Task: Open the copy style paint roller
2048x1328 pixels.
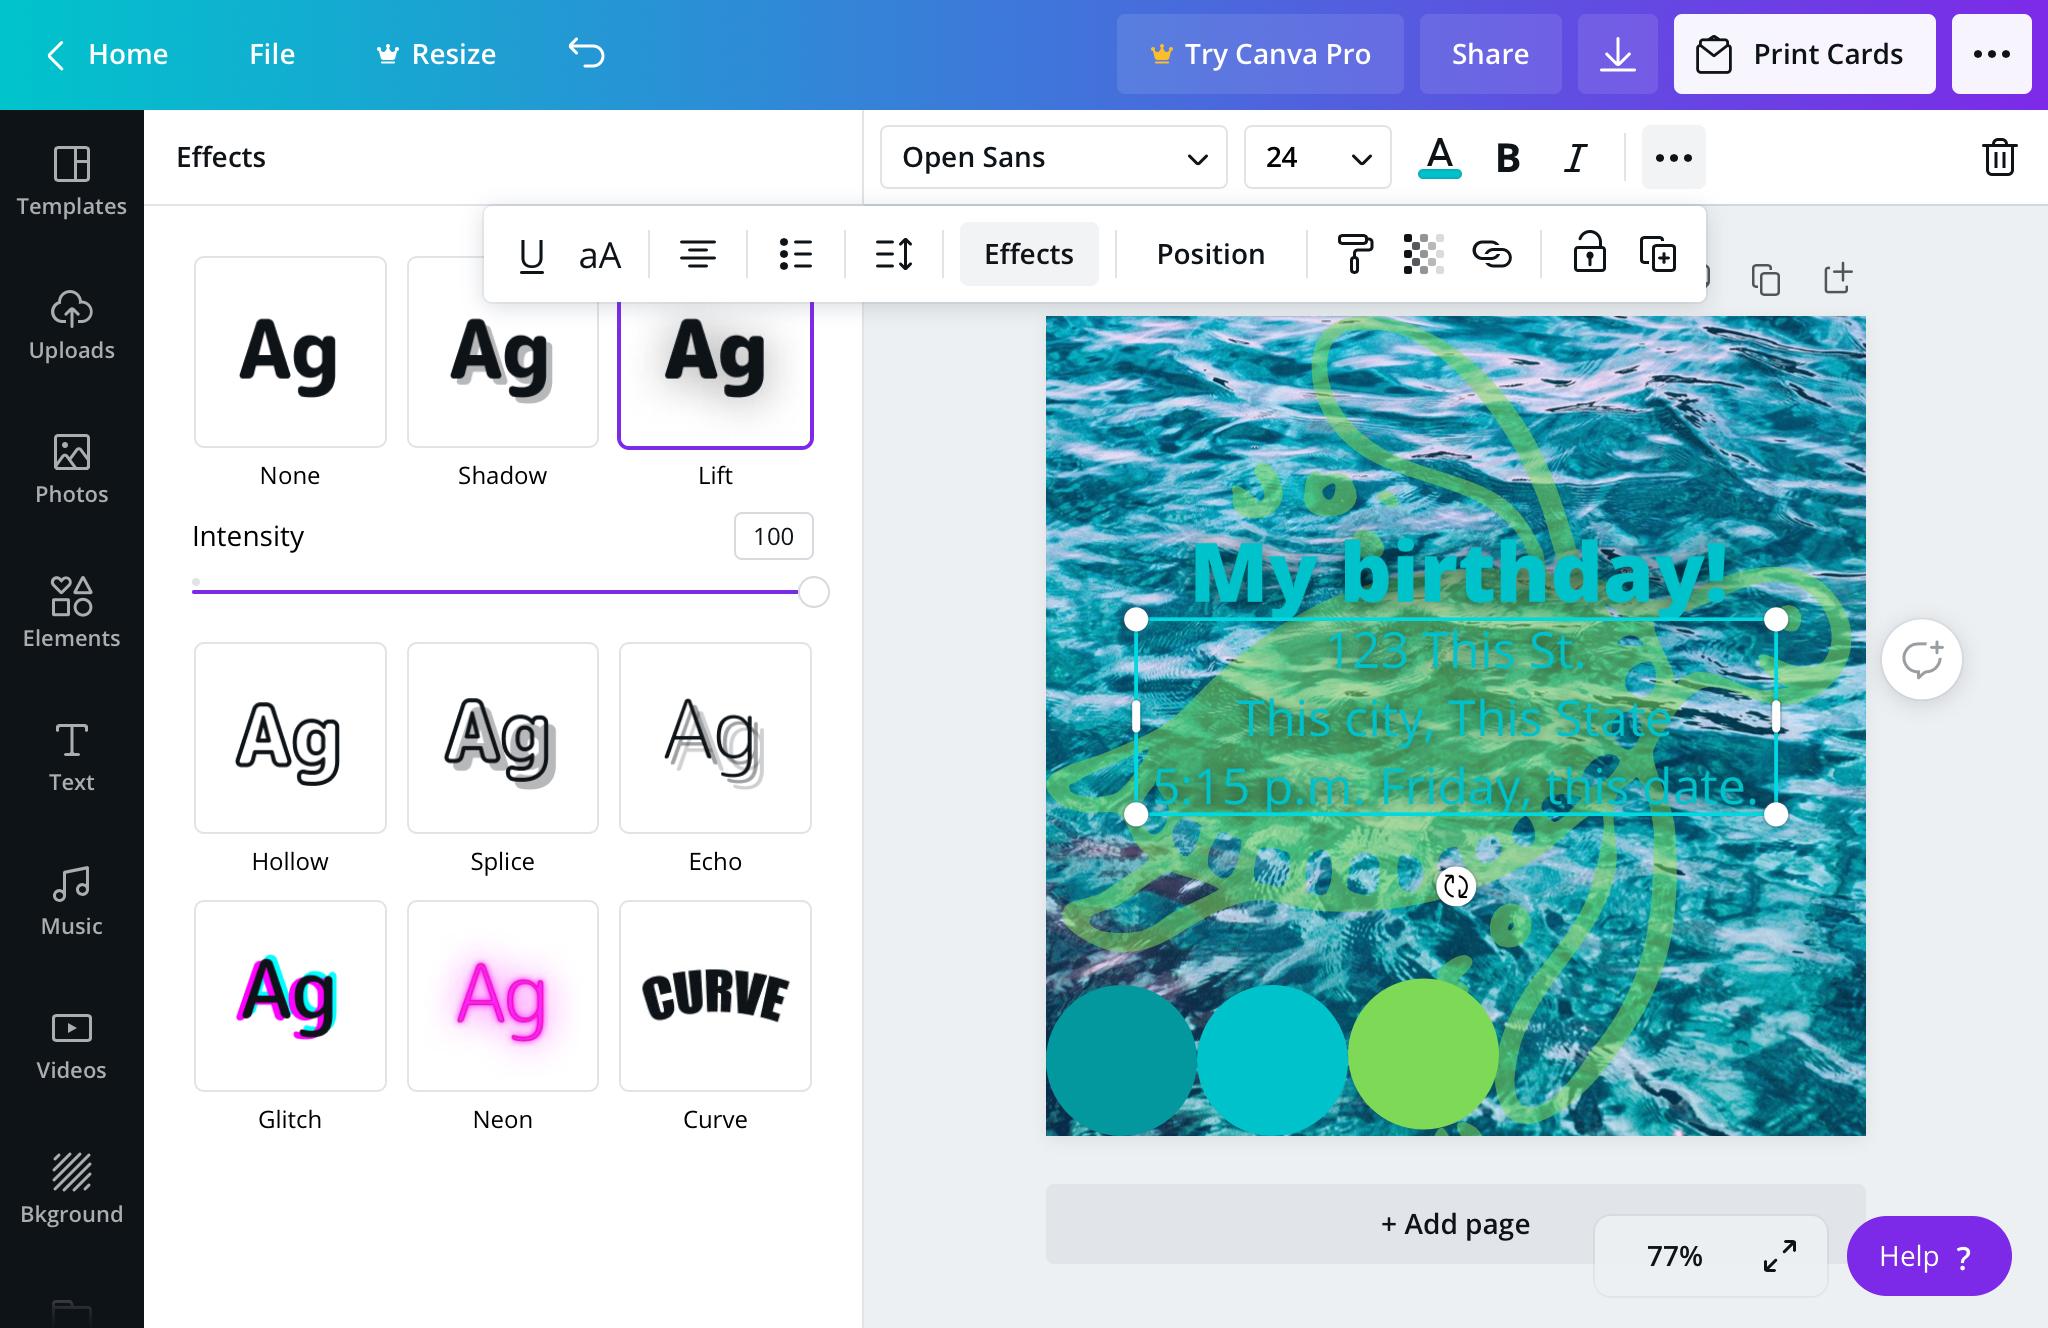Action: [x=1354, y=254]
